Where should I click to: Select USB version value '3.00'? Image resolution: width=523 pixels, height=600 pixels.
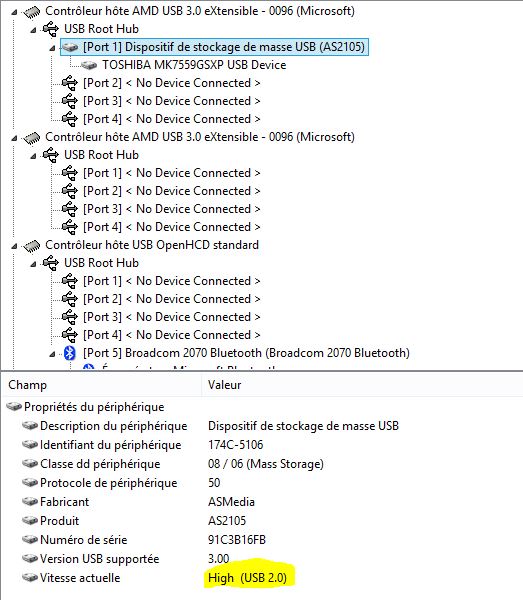(x=218, y=559)
